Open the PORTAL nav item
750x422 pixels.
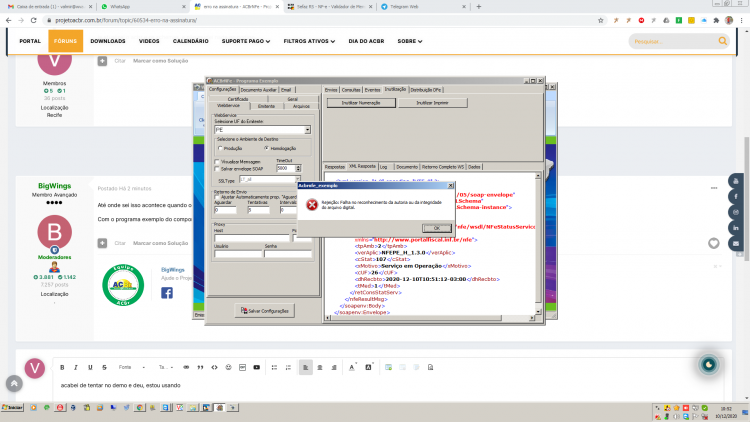coord(30,41)
